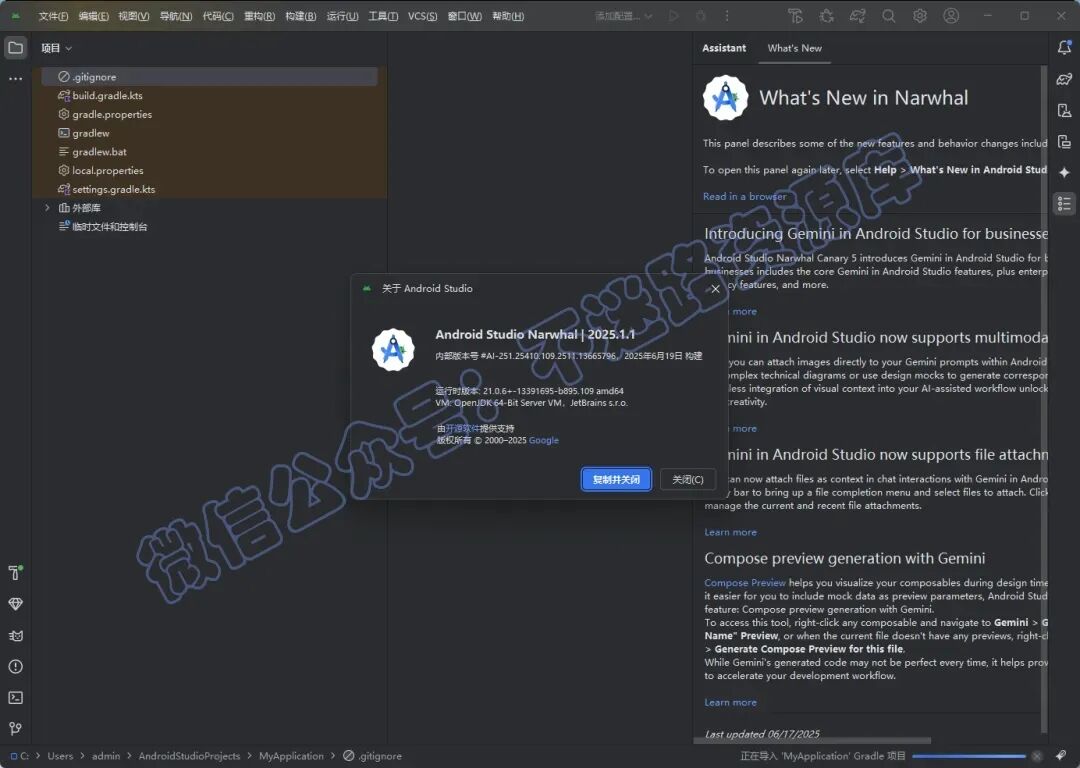Open the 帮助(H) menu
Screen dimensions: 1080x768
(508, 16)
